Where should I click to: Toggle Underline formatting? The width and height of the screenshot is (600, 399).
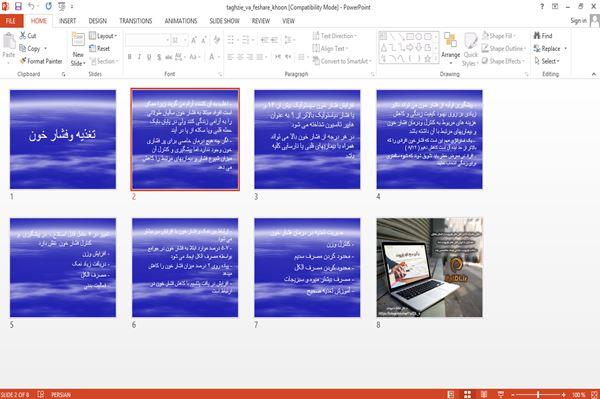click(x=149, y=57)
